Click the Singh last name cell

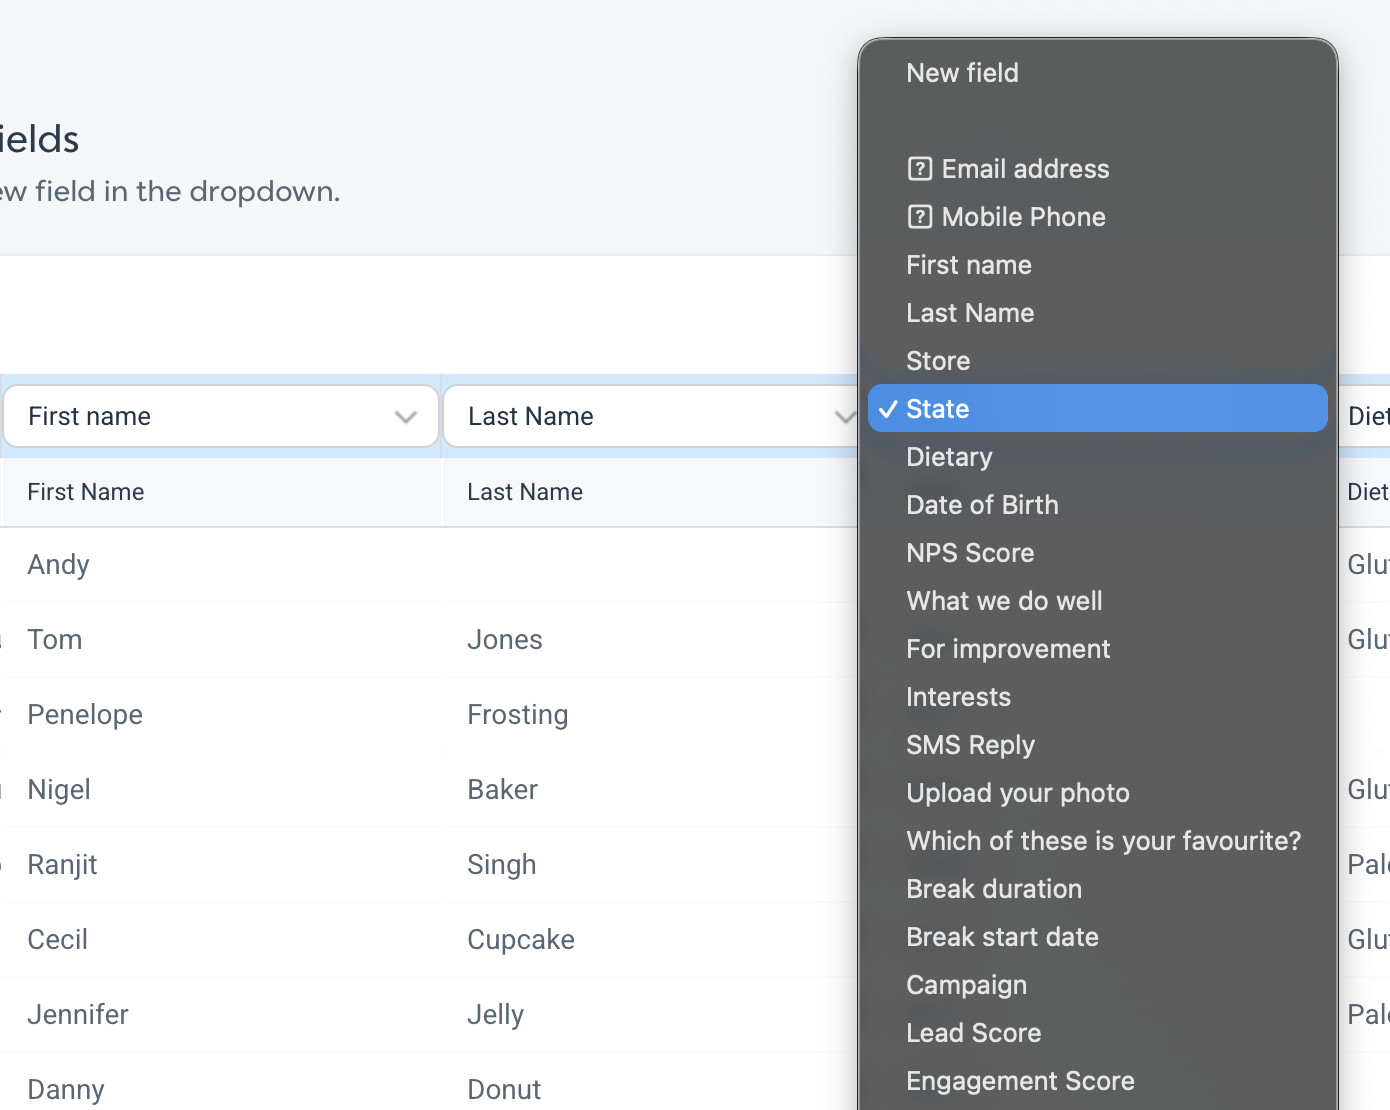(x=650, y=865)
